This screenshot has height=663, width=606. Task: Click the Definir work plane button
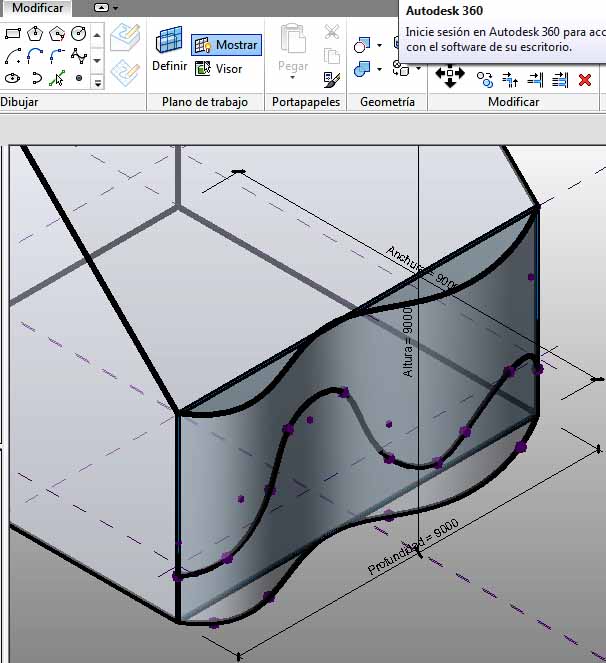(x=169, y=50)
